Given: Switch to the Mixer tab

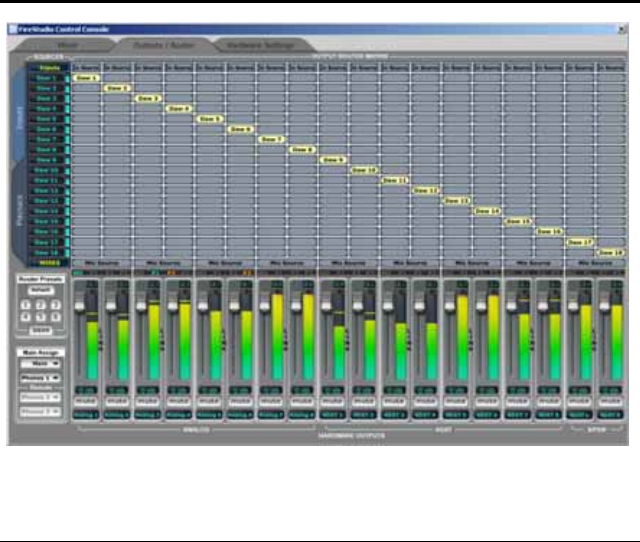Looking at the screenshot, I should tap(68, 45).
